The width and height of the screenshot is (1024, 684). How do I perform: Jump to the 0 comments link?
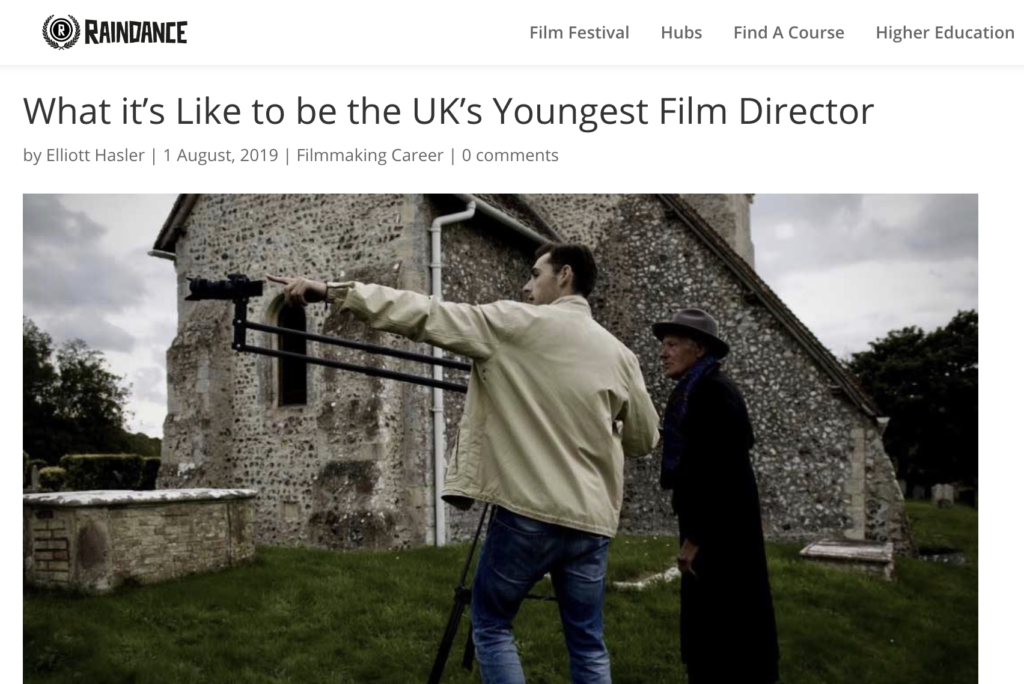click(510, 155)
